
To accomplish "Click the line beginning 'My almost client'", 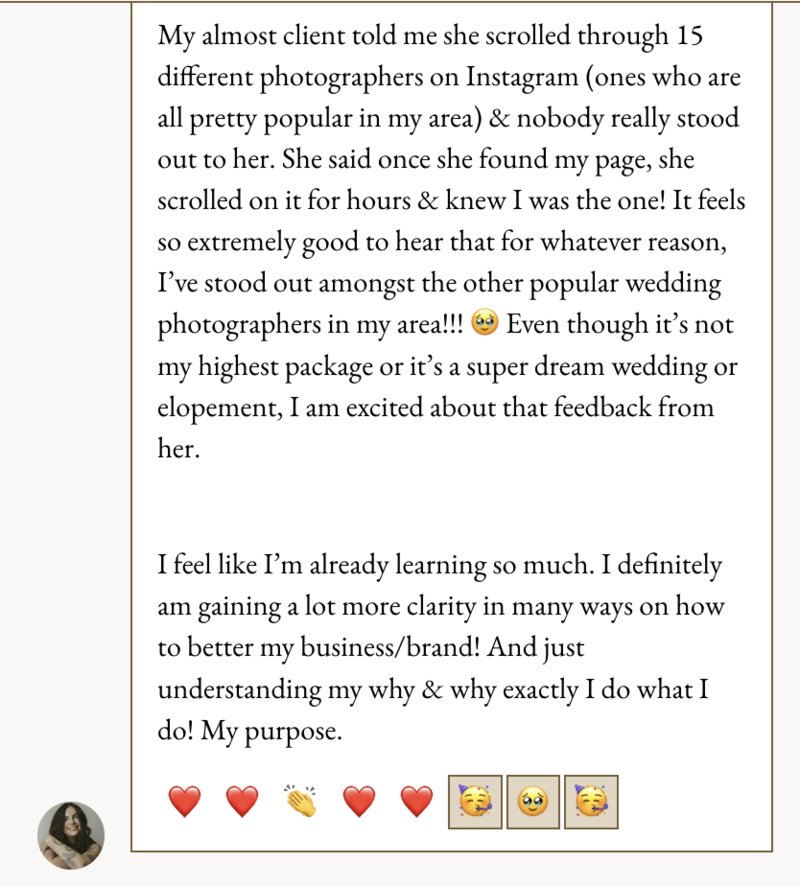I will pyautogui.click(x=430, y=36).
